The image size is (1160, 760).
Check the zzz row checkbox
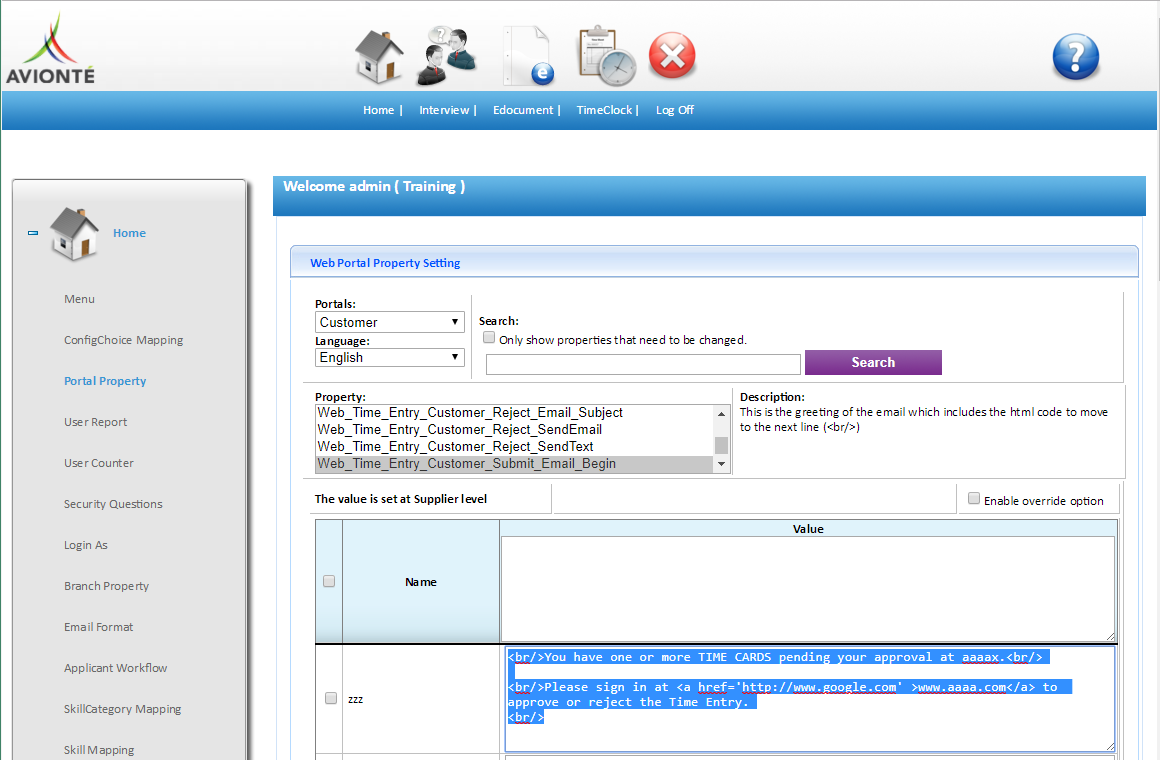tap(331, 699)
